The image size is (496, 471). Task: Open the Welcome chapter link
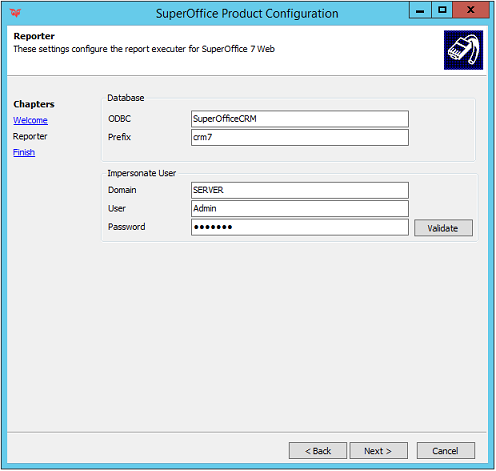coord(30,120)
